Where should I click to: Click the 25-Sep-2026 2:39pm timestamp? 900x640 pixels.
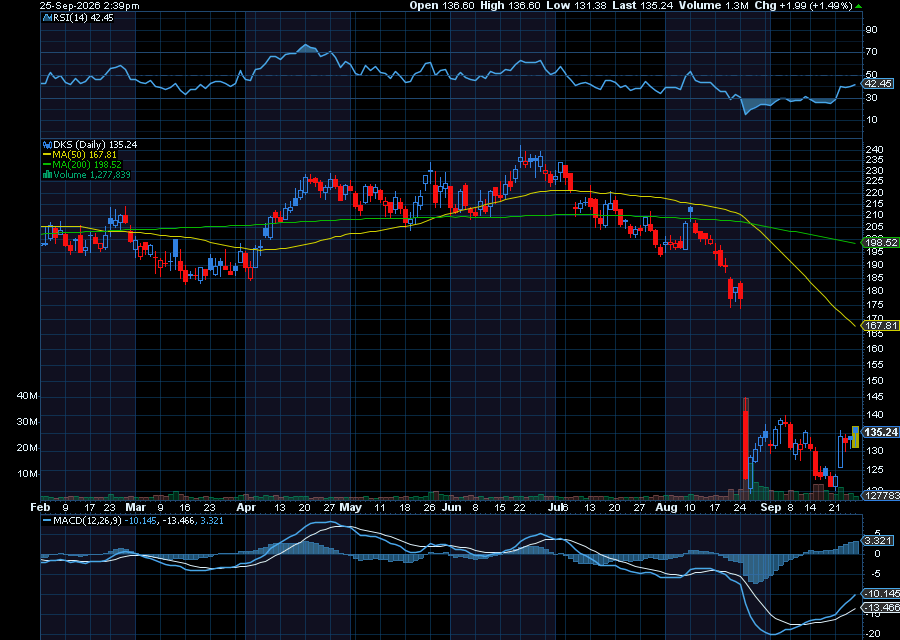[x=89, y=6]
